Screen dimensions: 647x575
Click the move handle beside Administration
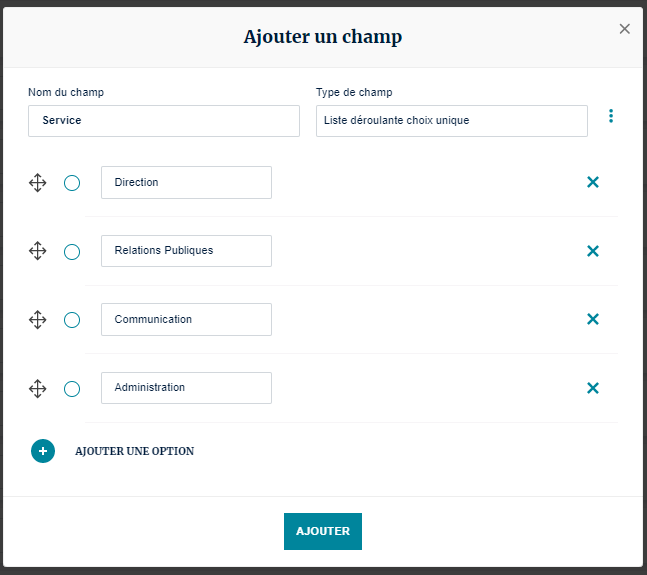(37, 388)
